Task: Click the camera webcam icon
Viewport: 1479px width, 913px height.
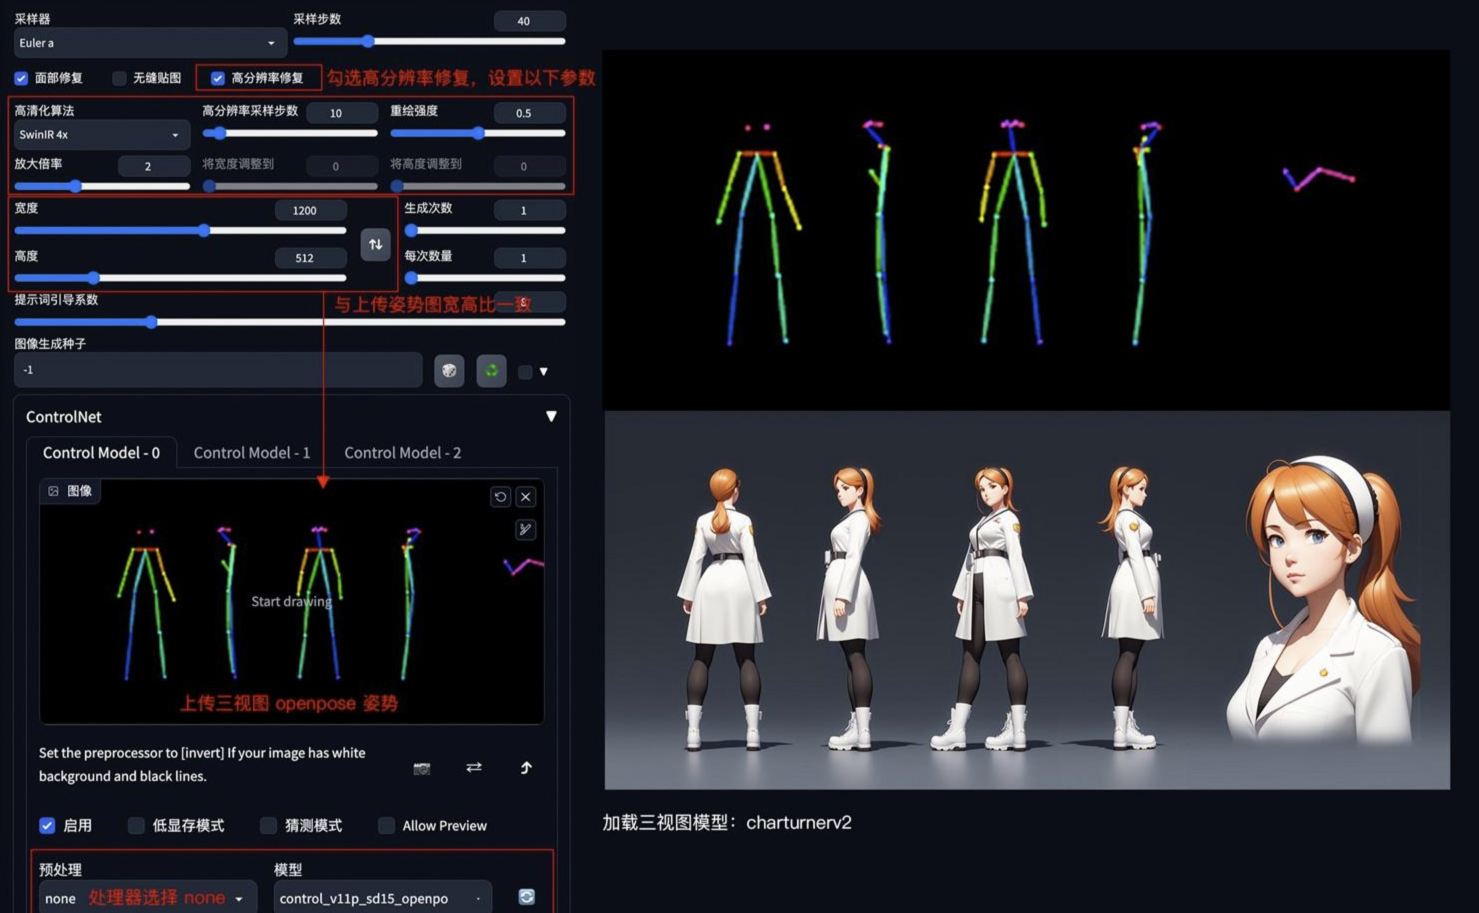Action: point(422,768)
